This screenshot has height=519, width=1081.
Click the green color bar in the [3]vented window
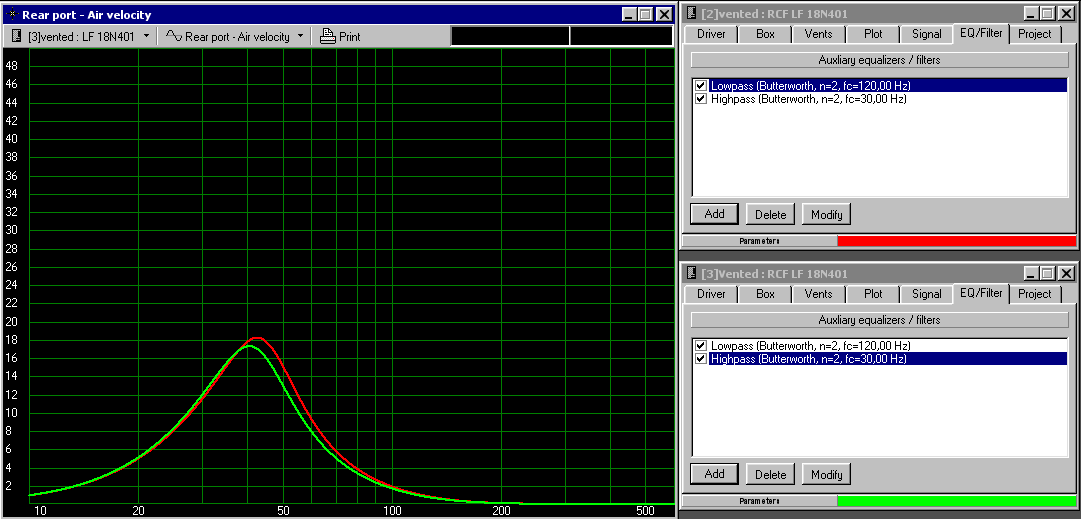pyautogui.click(x=955, y=501)
